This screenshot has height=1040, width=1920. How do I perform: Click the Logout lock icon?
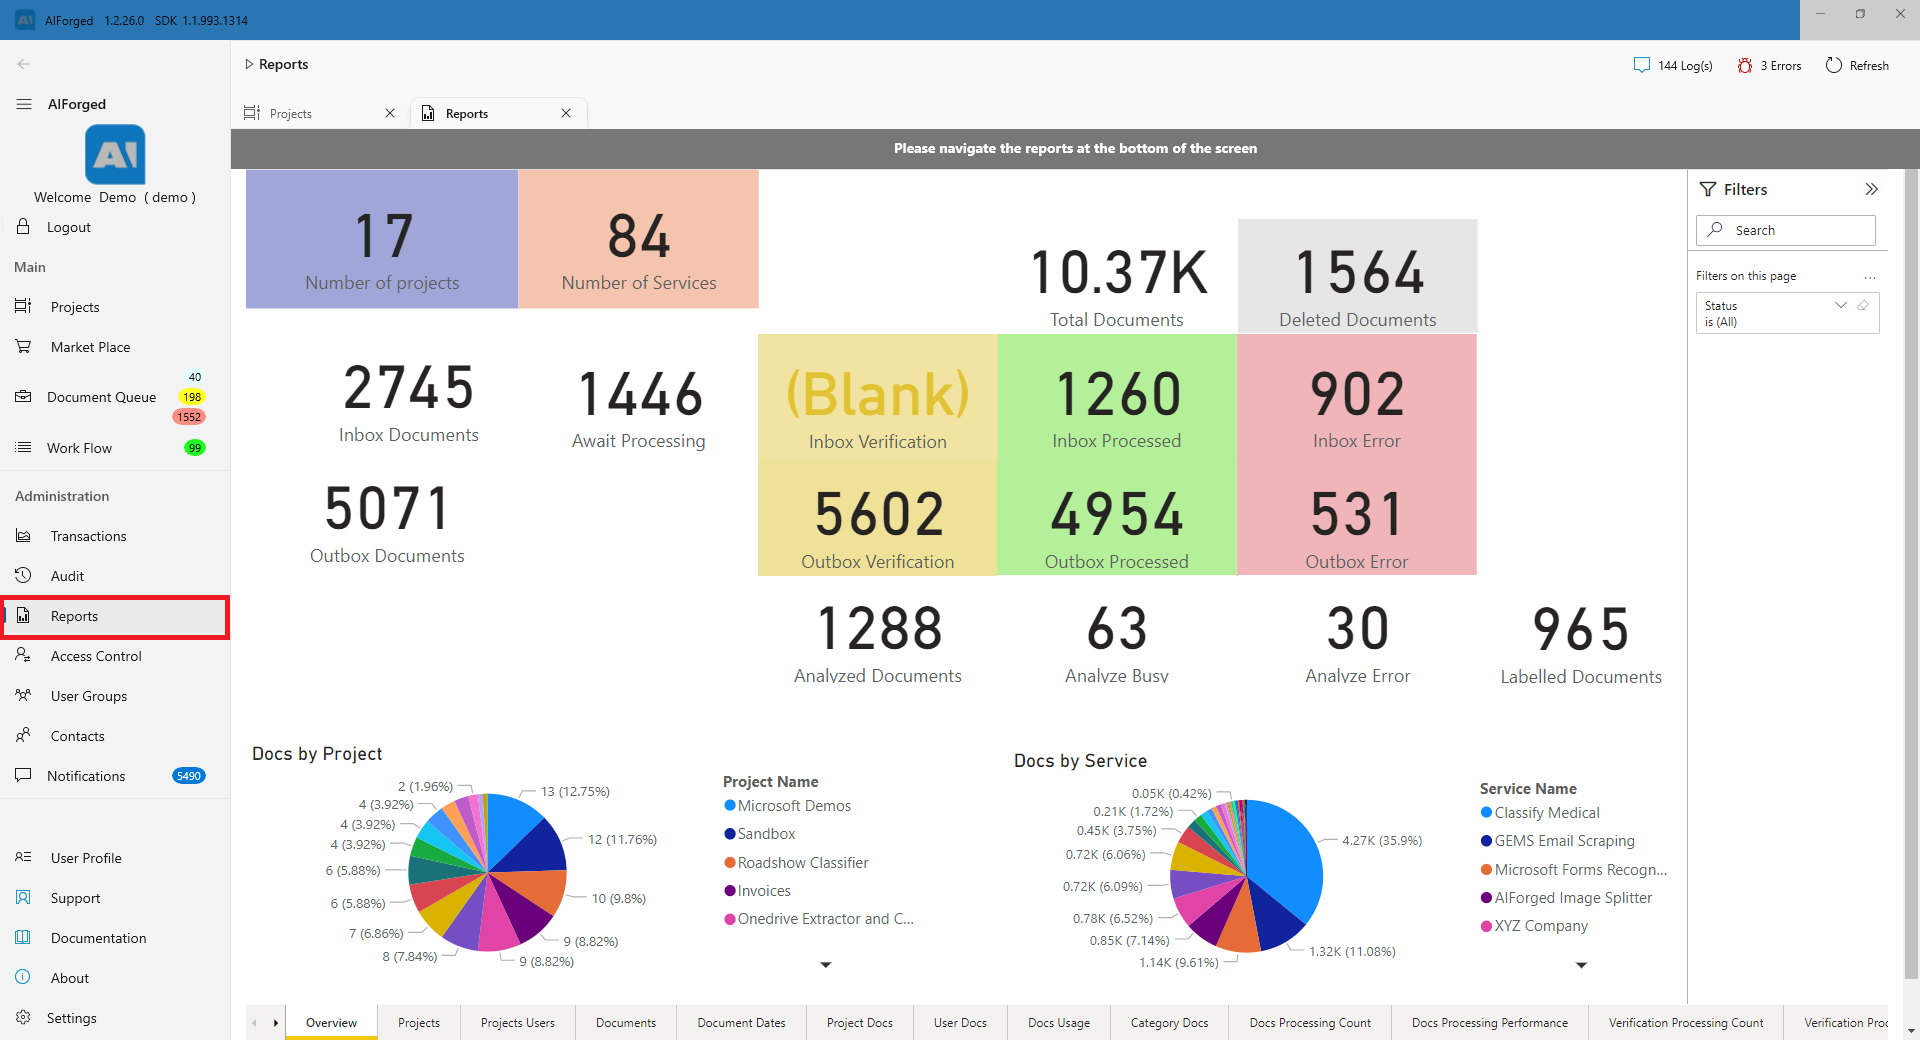(x=23, y=227)
